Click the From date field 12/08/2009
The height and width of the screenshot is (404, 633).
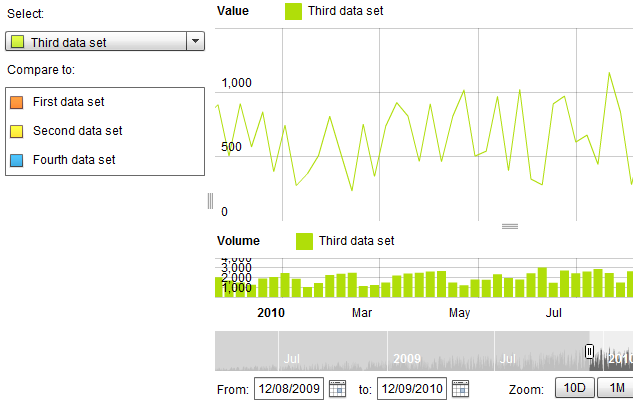[289, 389]
